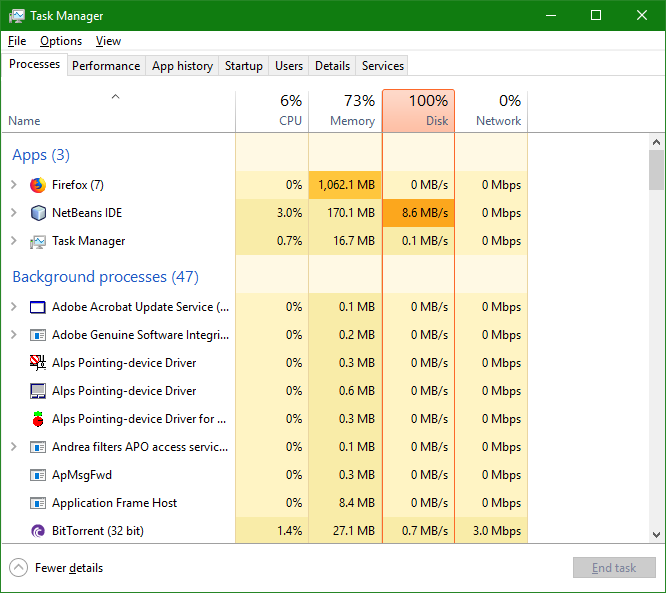Select the Processes tab
666x593 pixels.
(34, 64)
